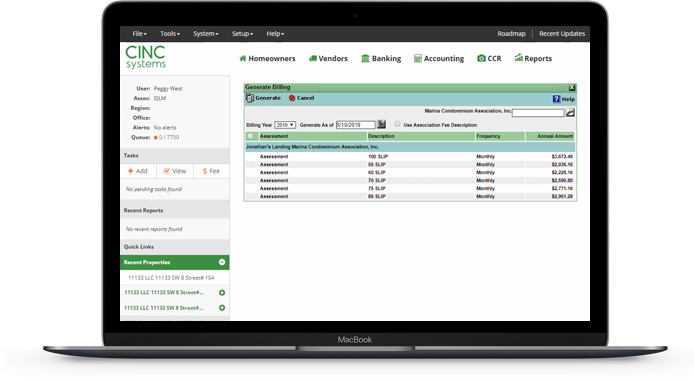The image size is (694, 381).
Task: Click the red Cancel icon in Generate Billing
Action: tap(292, 98)
